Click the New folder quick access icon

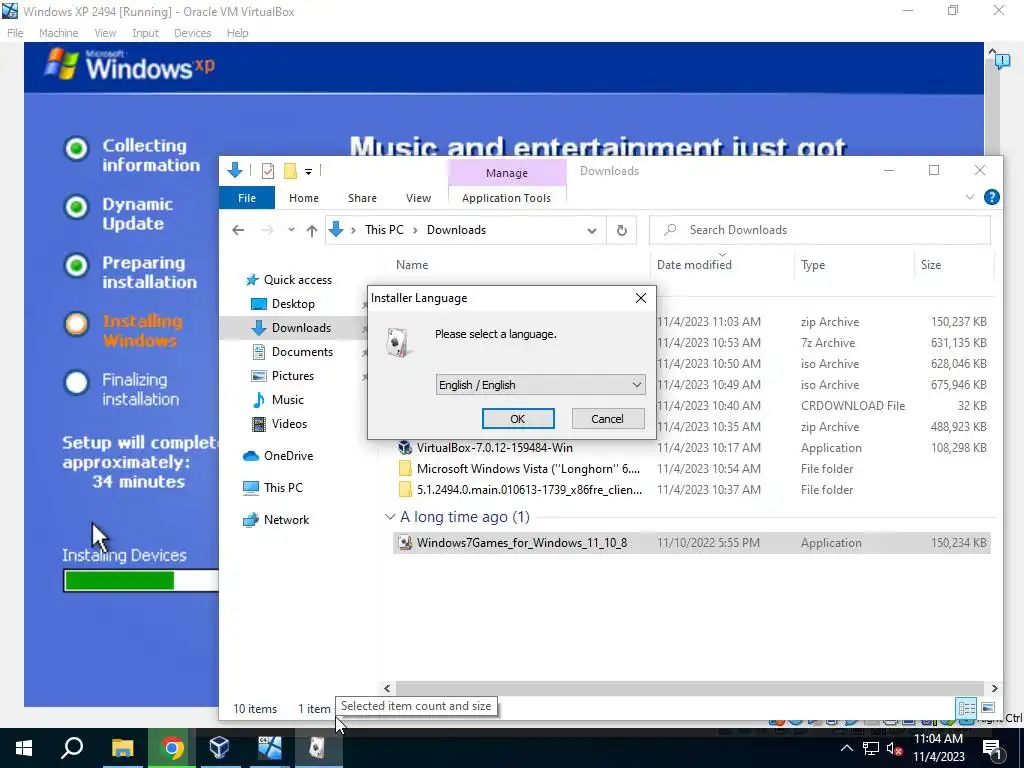(290, 171)
